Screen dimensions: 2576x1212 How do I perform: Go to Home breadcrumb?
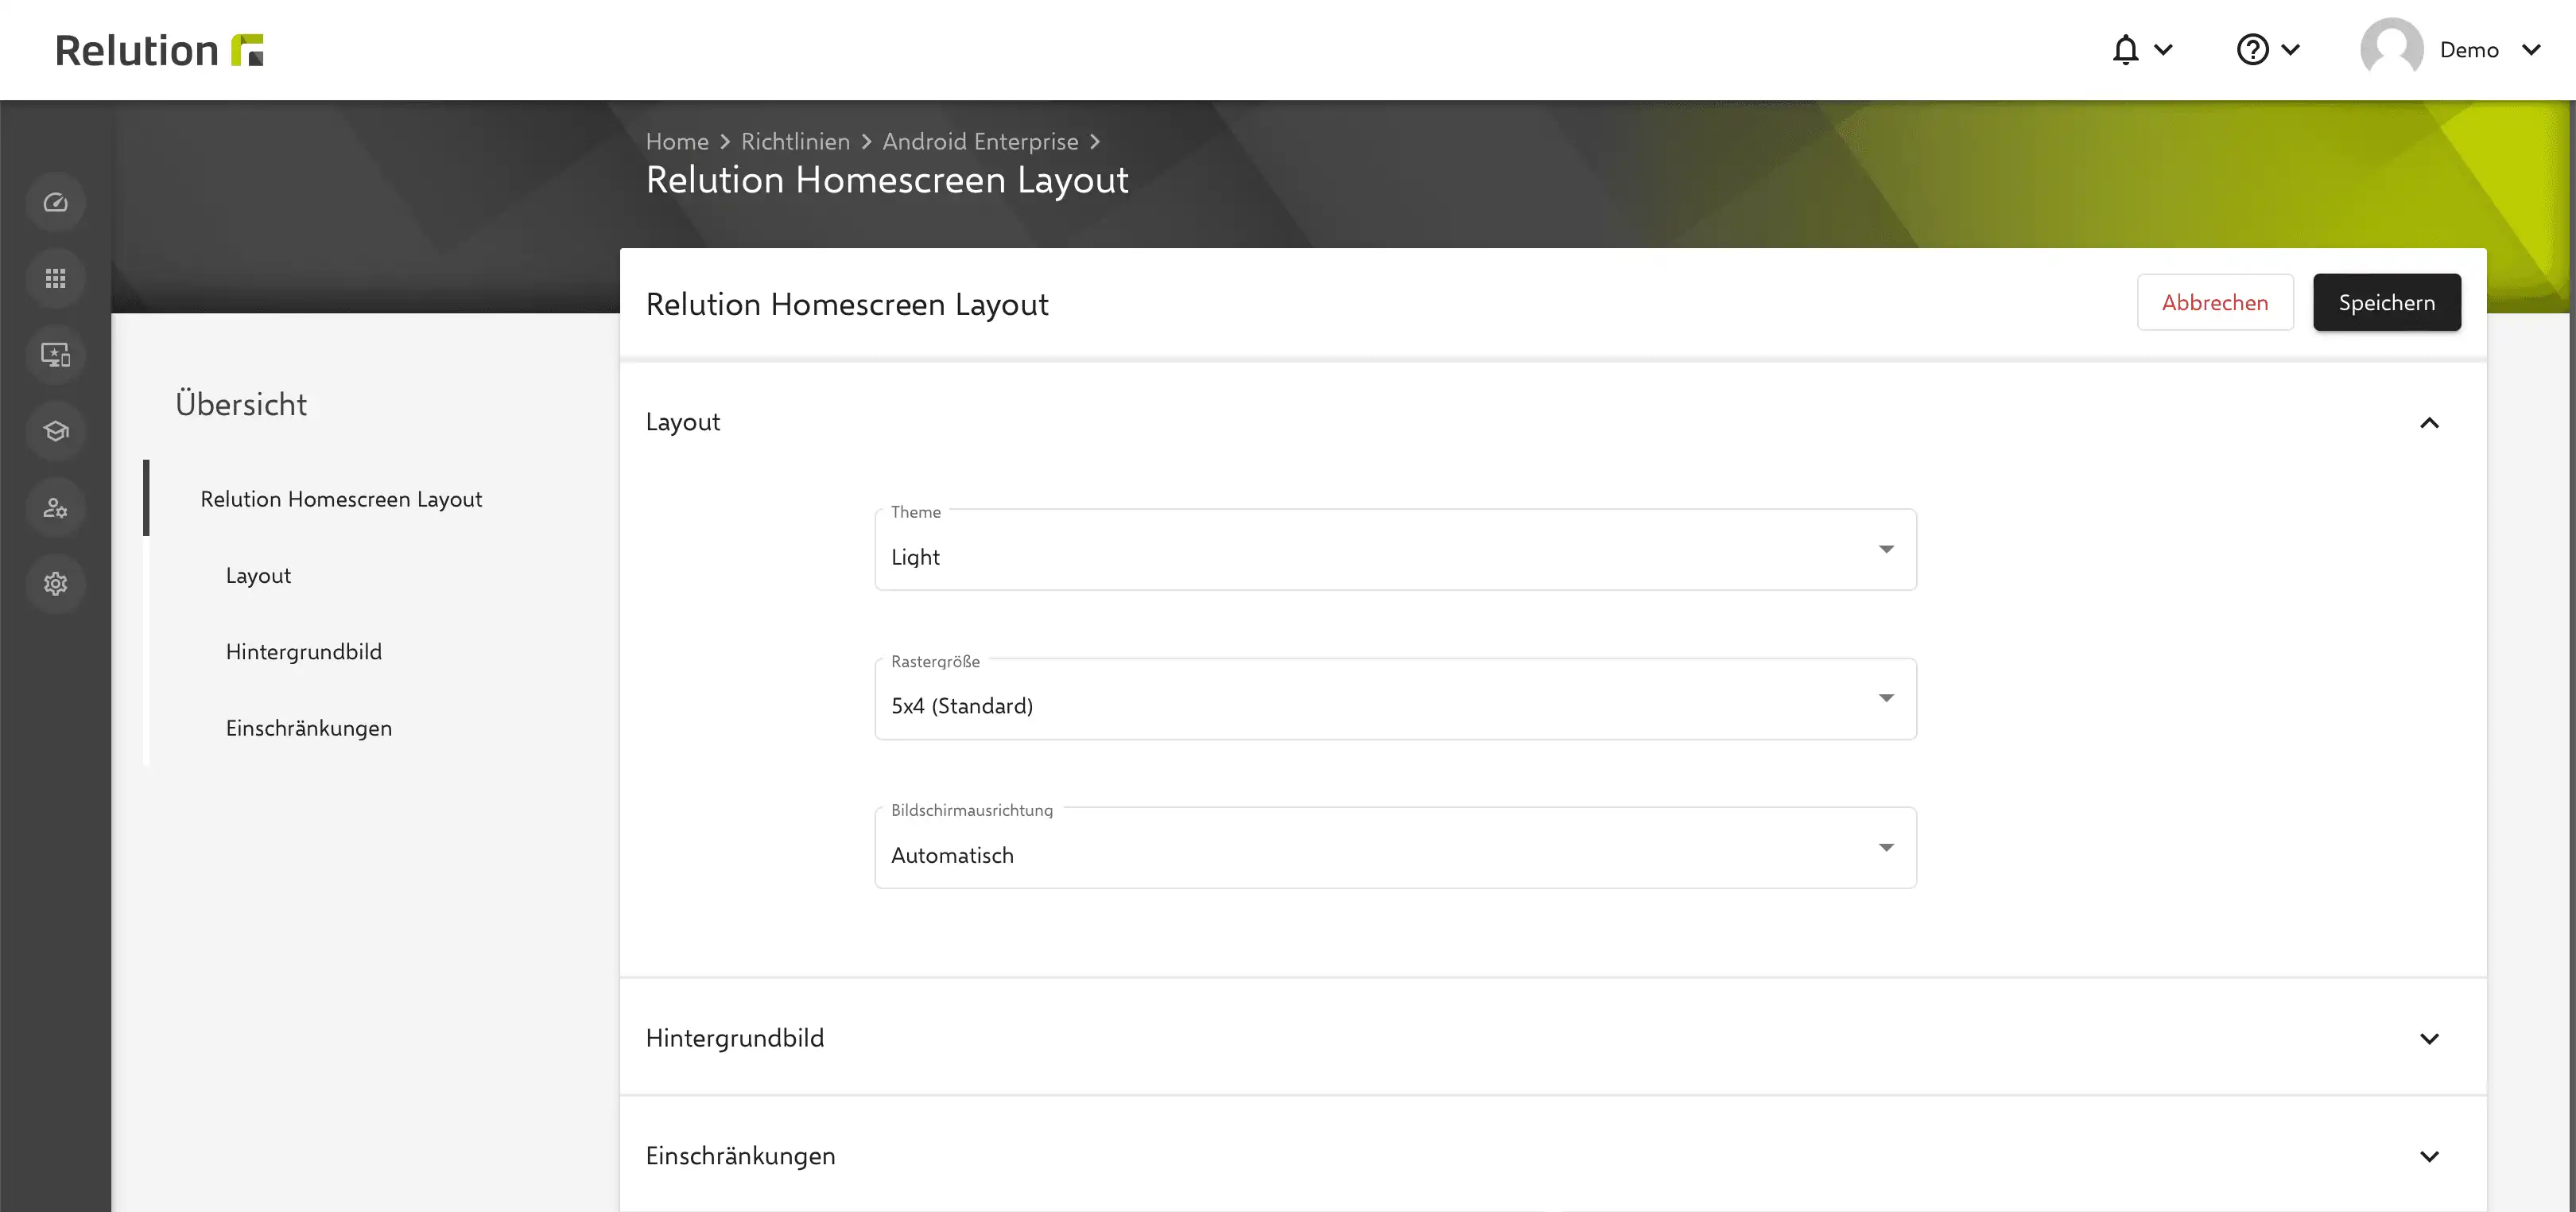tap(677, 142)
